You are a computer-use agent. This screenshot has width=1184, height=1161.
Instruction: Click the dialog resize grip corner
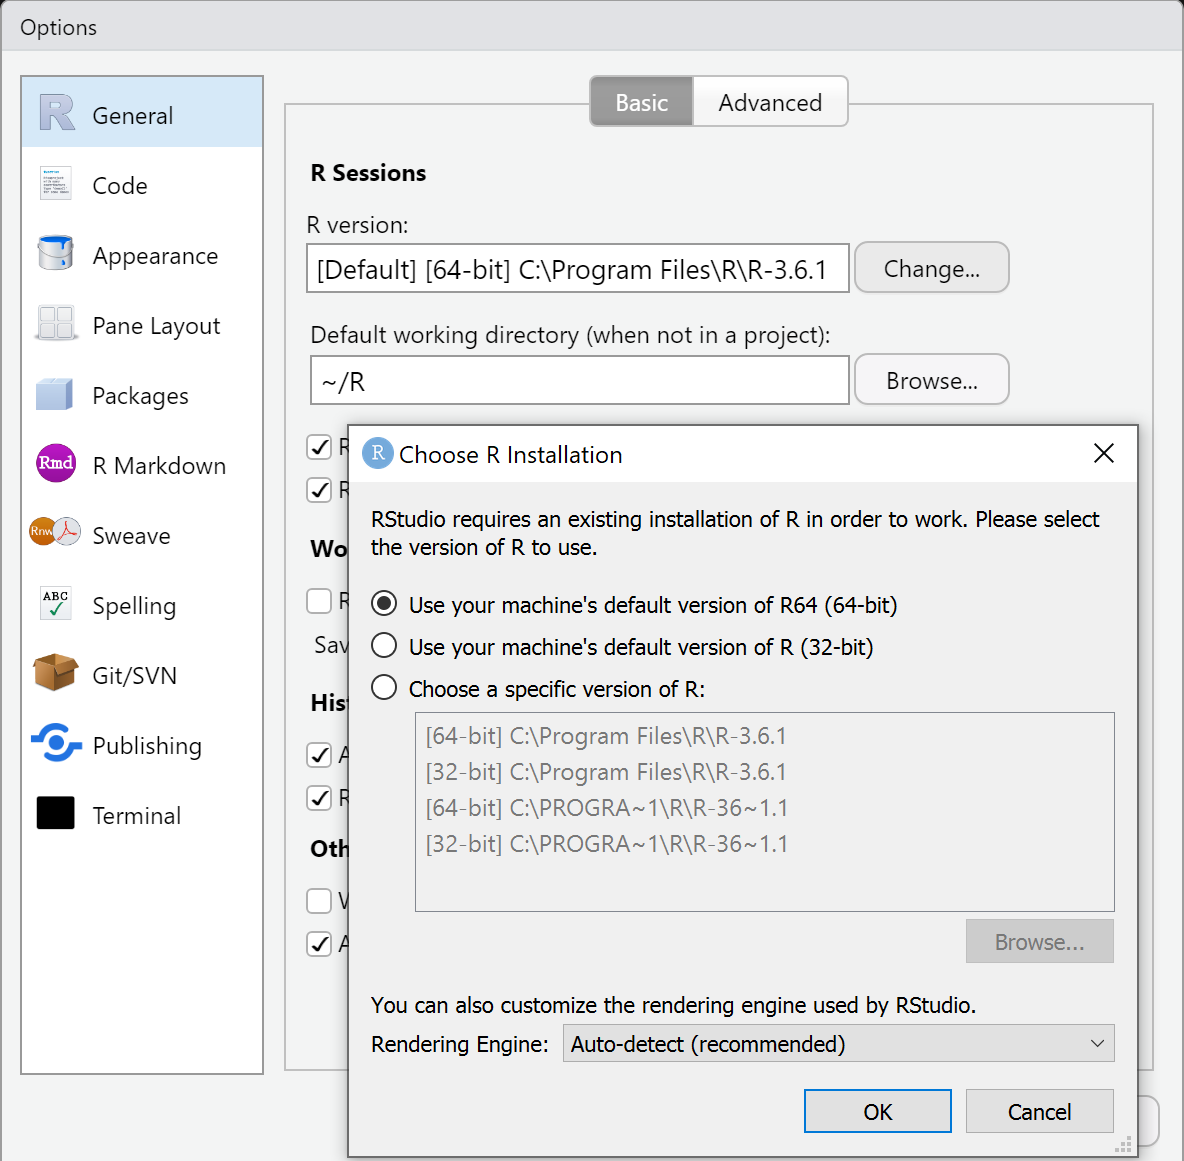point(1124,1145)
